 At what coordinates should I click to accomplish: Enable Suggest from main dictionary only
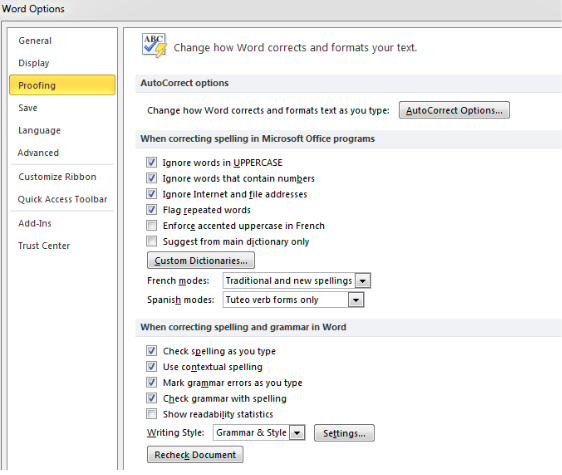point(151,241)
